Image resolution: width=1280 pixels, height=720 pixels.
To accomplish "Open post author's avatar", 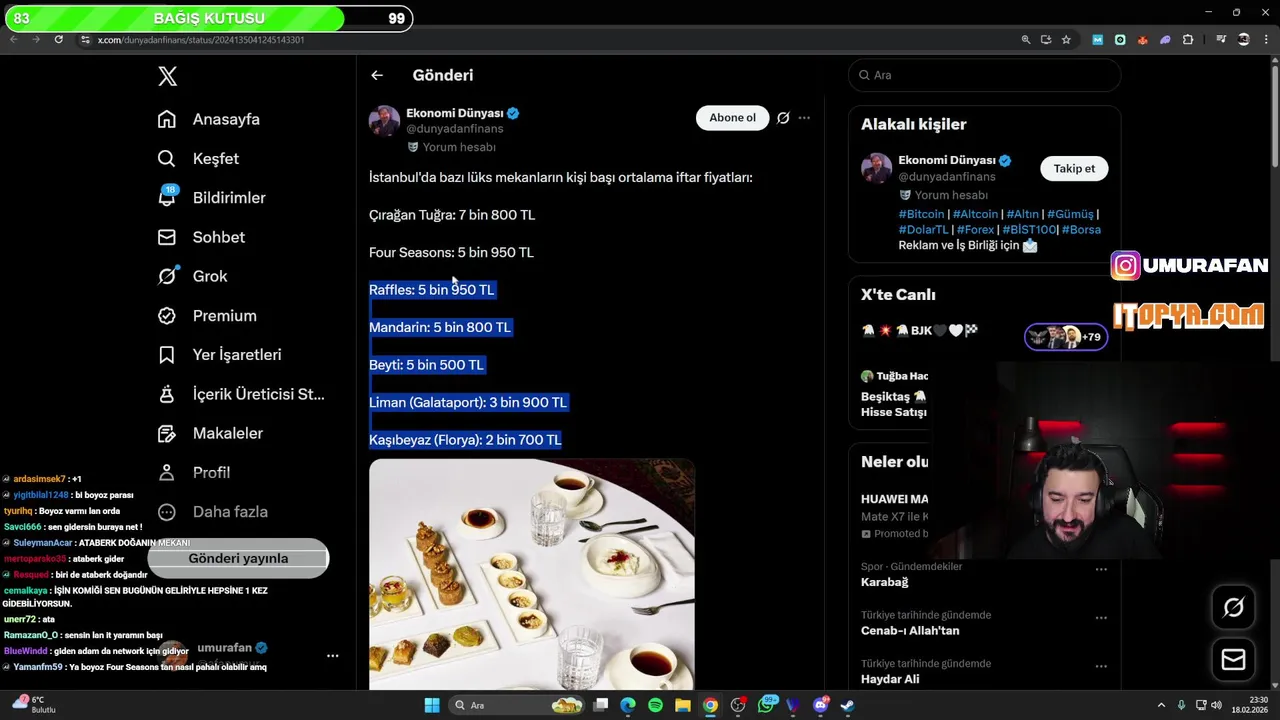I will [384, 121].
